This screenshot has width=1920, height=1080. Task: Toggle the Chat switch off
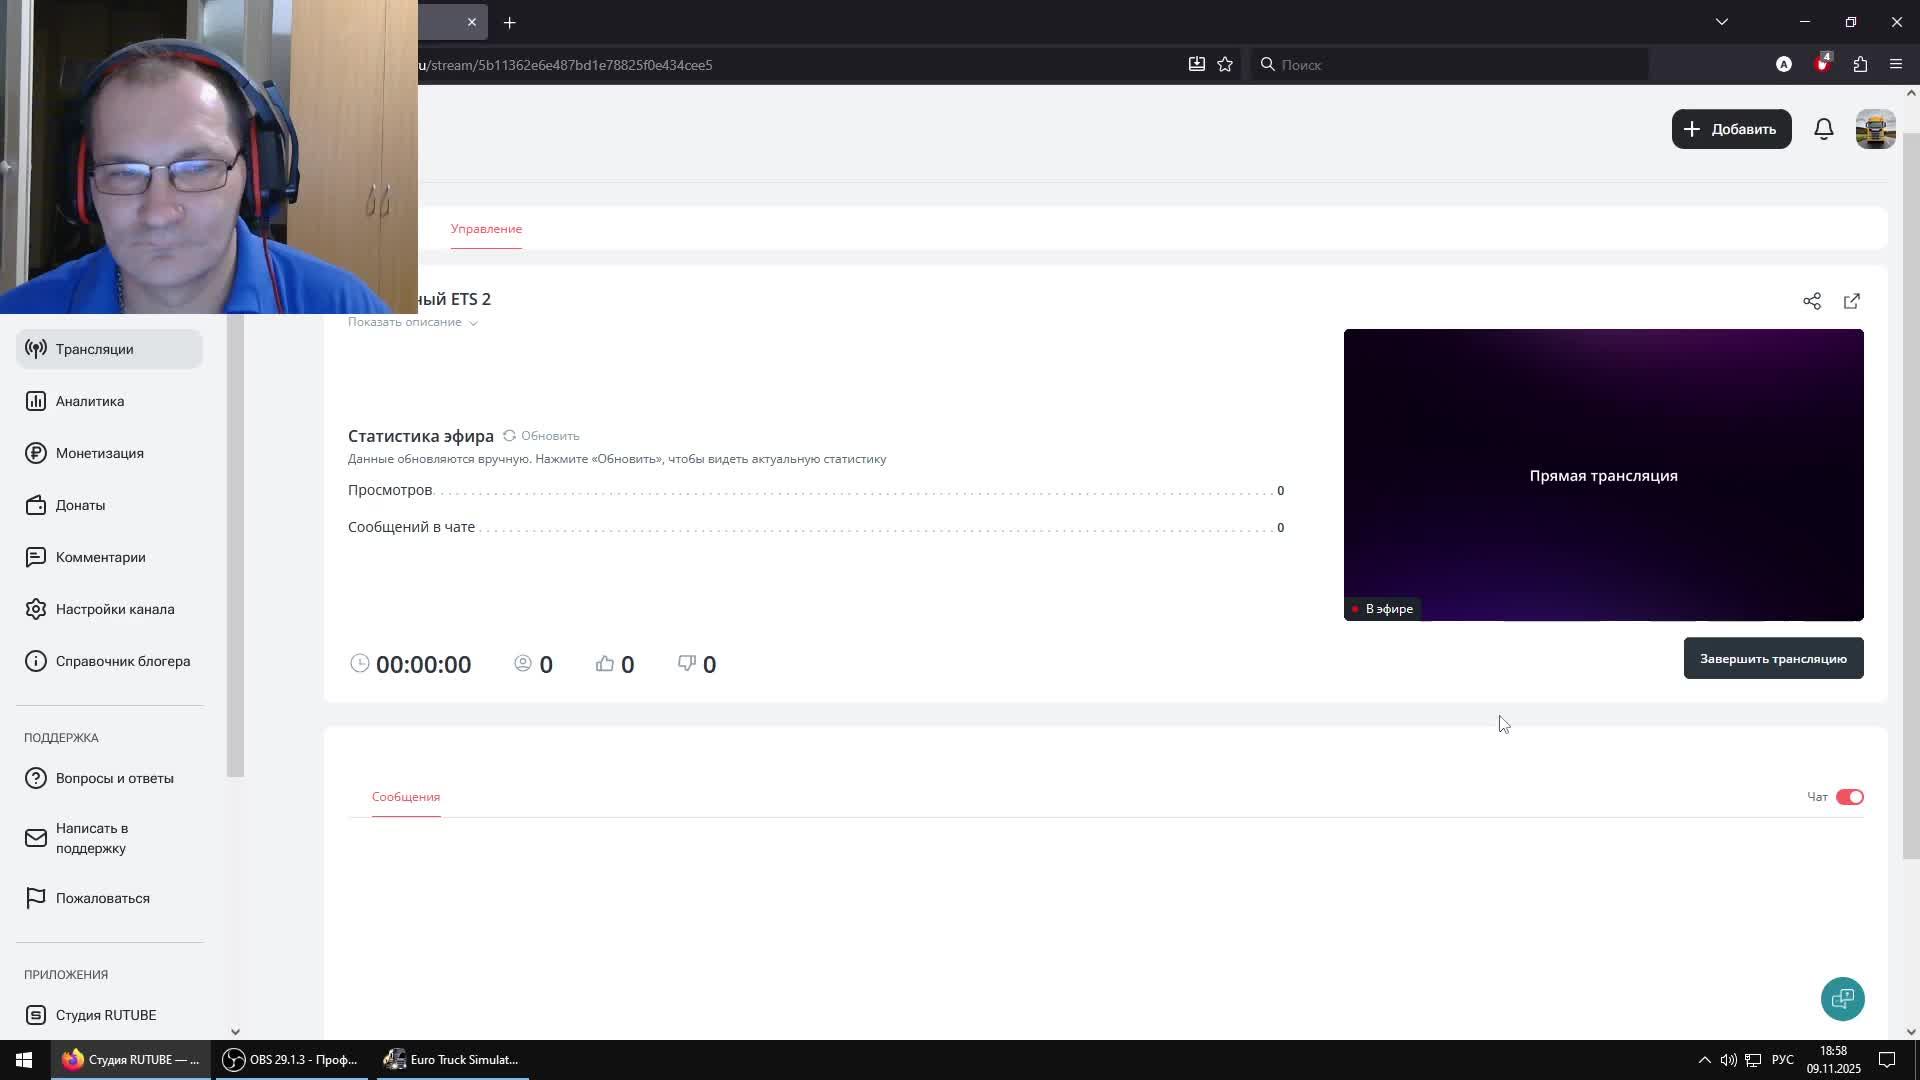coord(1849,797)
